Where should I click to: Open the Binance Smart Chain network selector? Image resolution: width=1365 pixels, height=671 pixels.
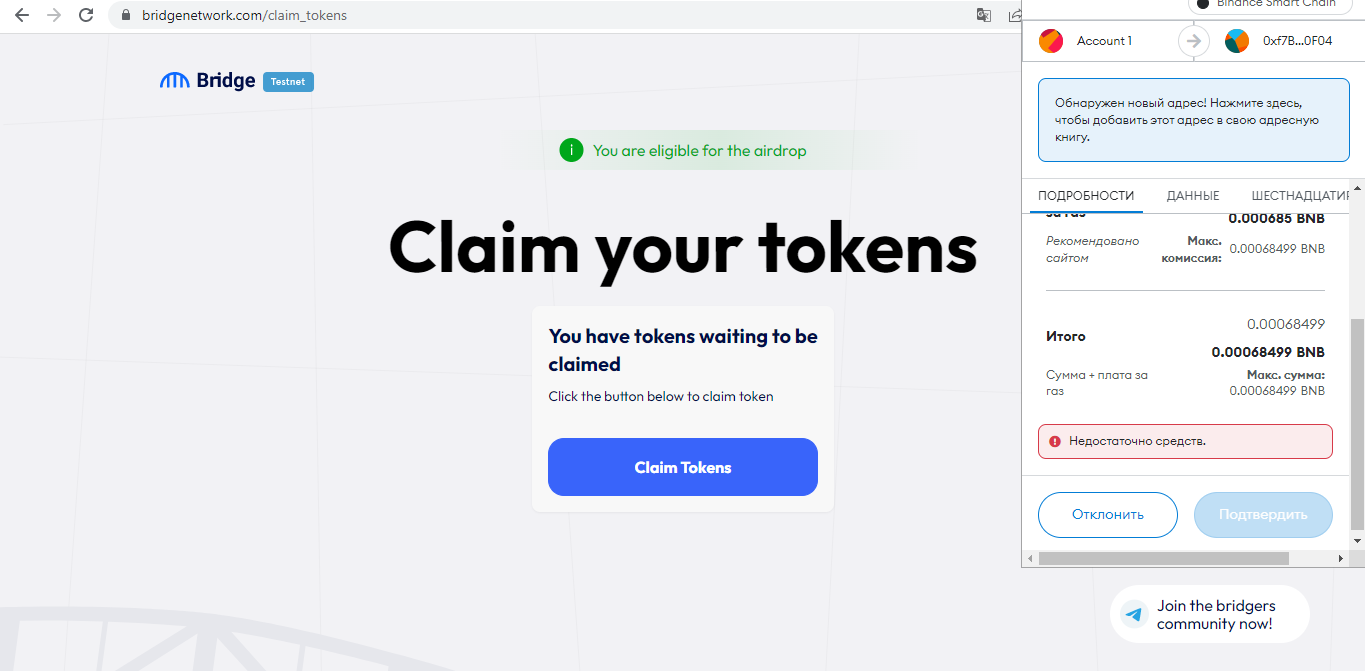[x=1266, y=5]
